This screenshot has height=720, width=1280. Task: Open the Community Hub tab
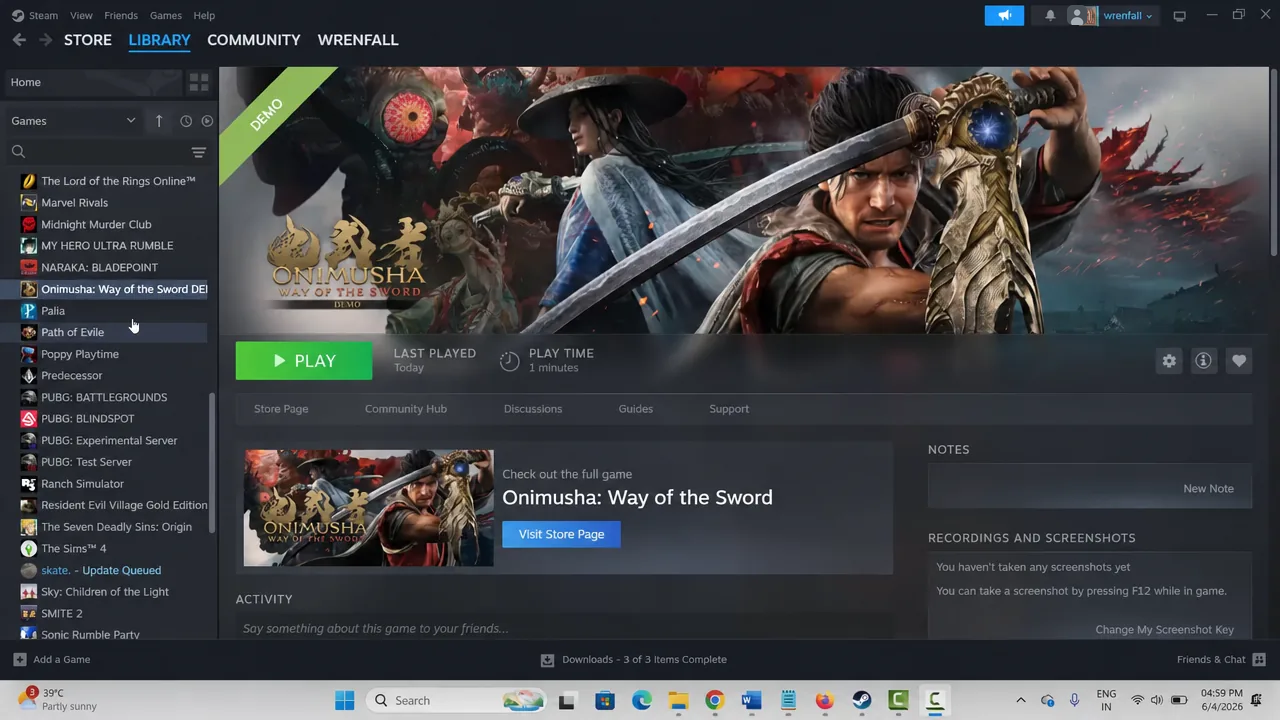coord(406,409)
